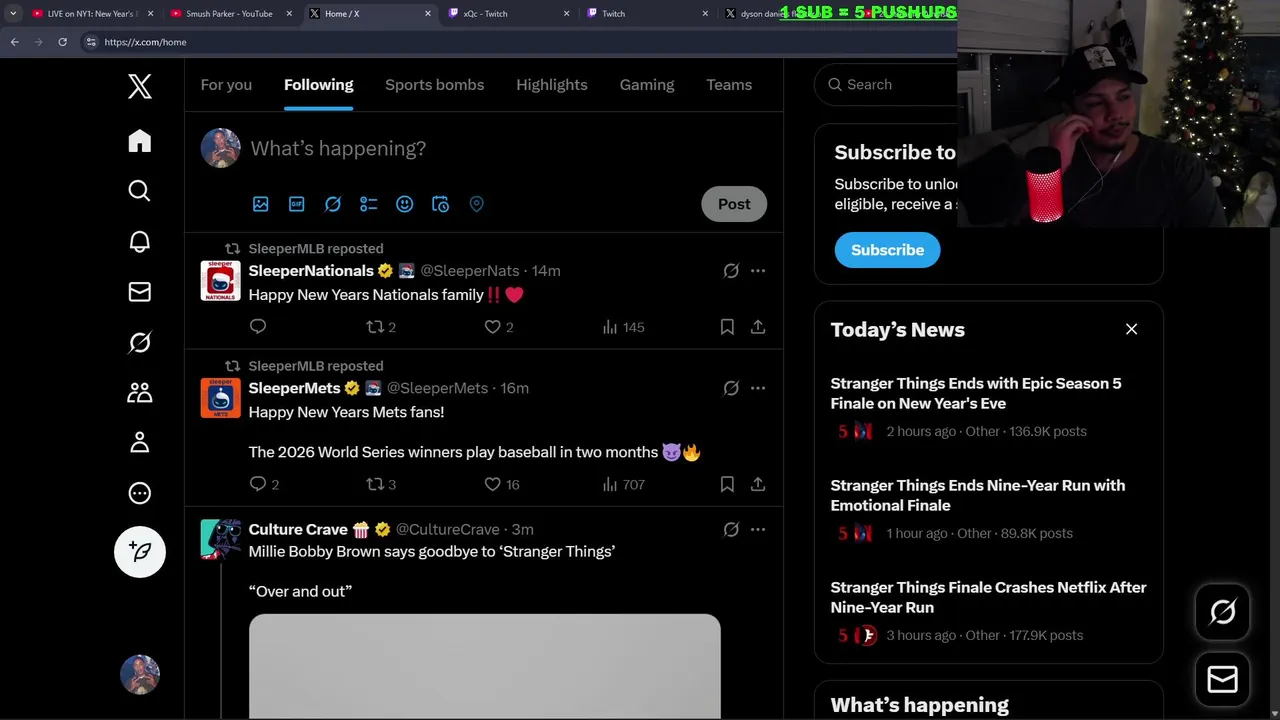This screenshot has width=1280, height=720.
Task: Reply to SleeperNationals post
Action: [258, 327]
